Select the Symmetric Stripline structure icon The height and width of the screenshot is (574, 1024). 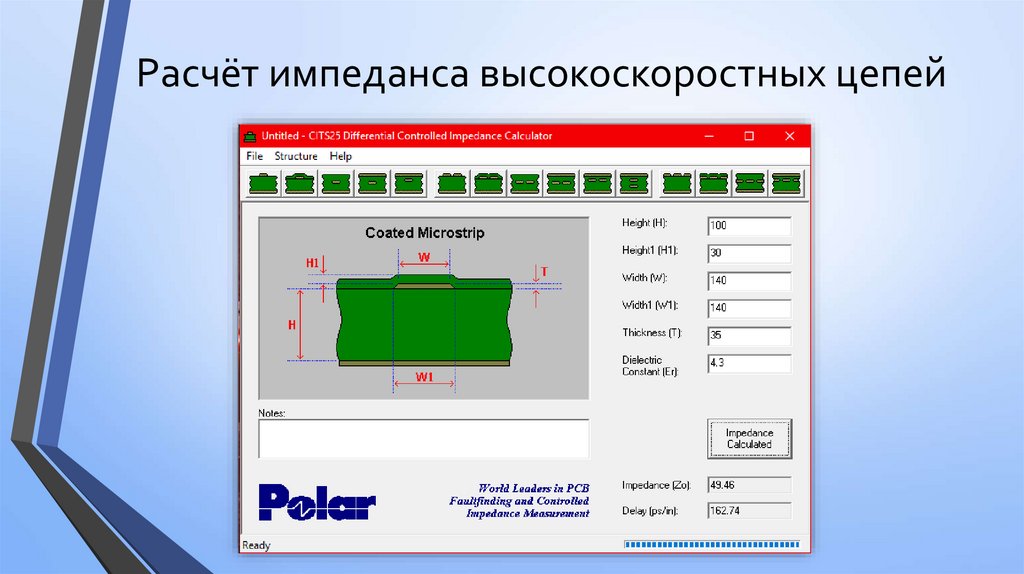tap(372, 183)
